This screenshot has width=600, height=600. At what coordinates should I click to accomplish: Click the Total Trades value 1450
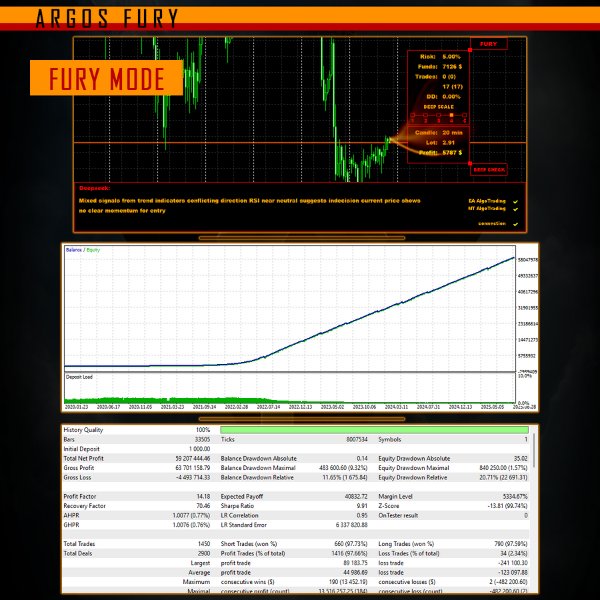point(204,544)
